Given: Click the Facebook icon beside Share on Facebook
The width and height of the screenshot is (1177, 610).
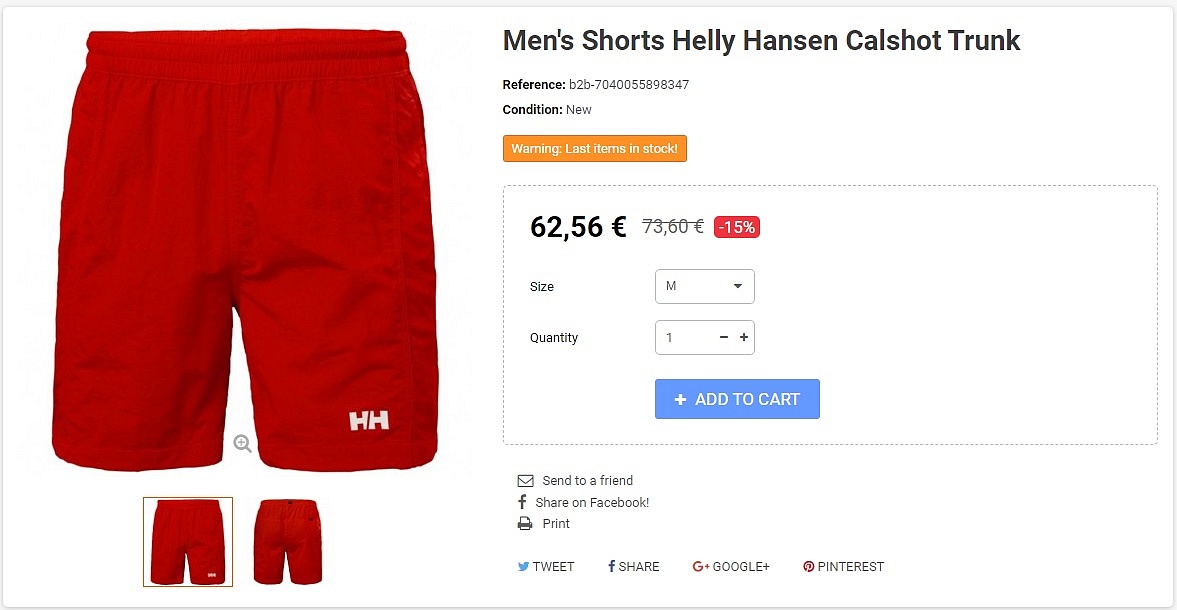Looking at the screenshot, I should [x=522, y=502].
